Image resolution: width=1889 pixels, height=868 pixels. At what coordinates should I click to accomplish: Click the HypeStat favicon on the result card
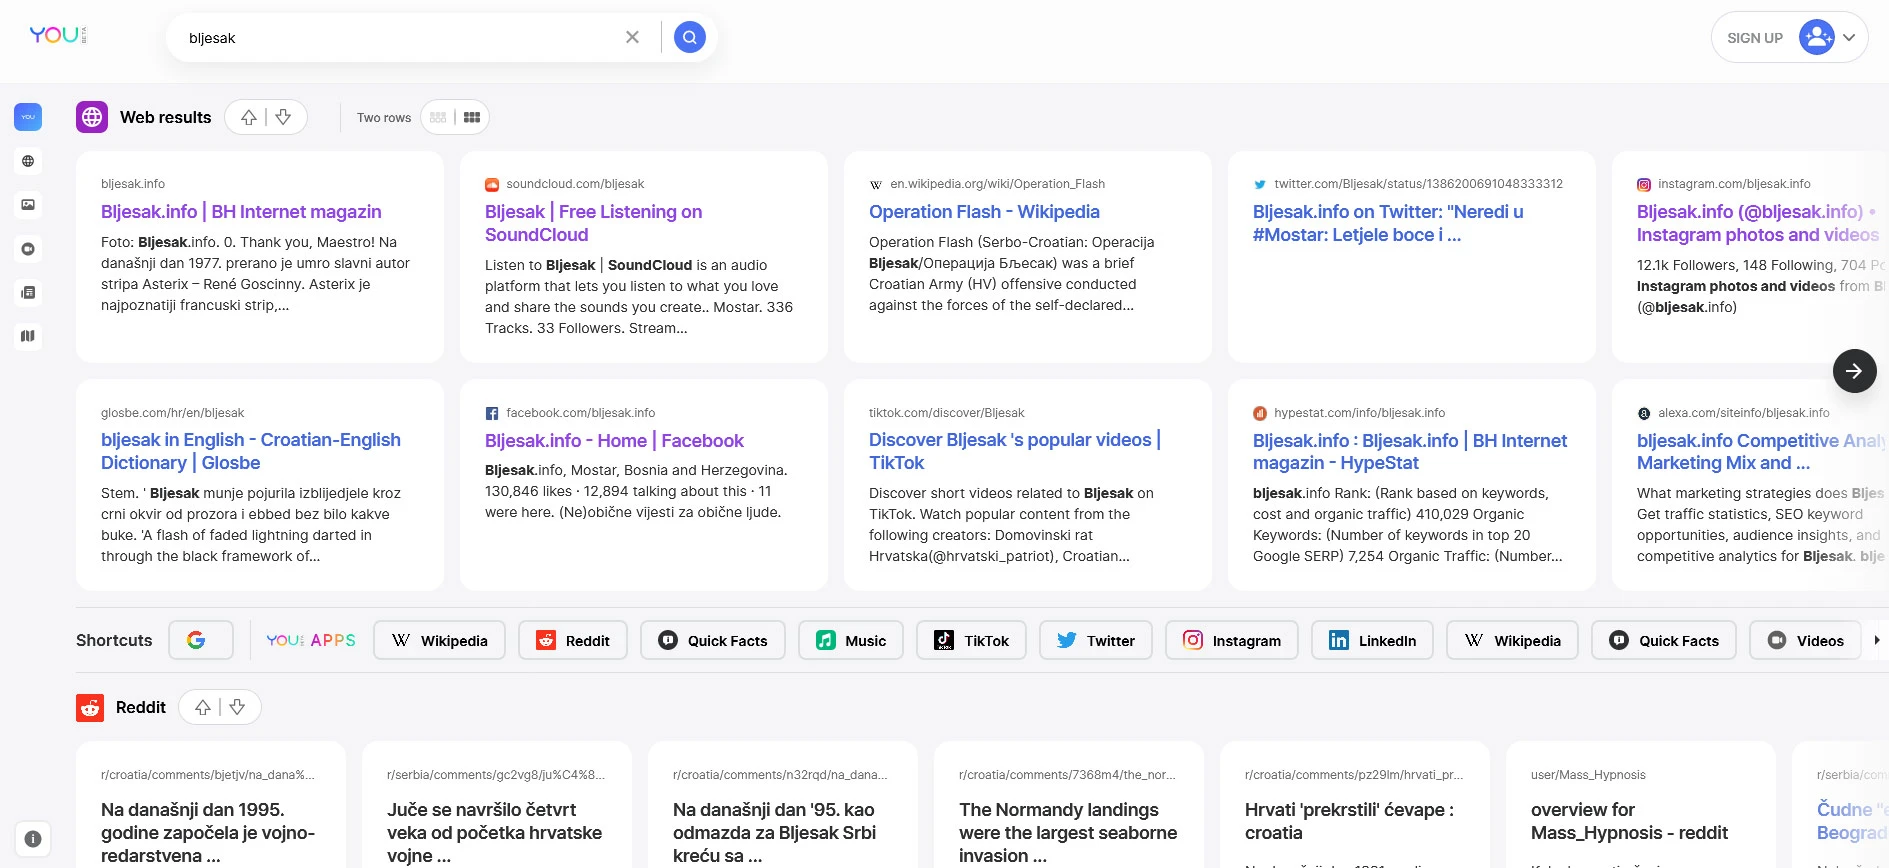tap(1260, 413)
